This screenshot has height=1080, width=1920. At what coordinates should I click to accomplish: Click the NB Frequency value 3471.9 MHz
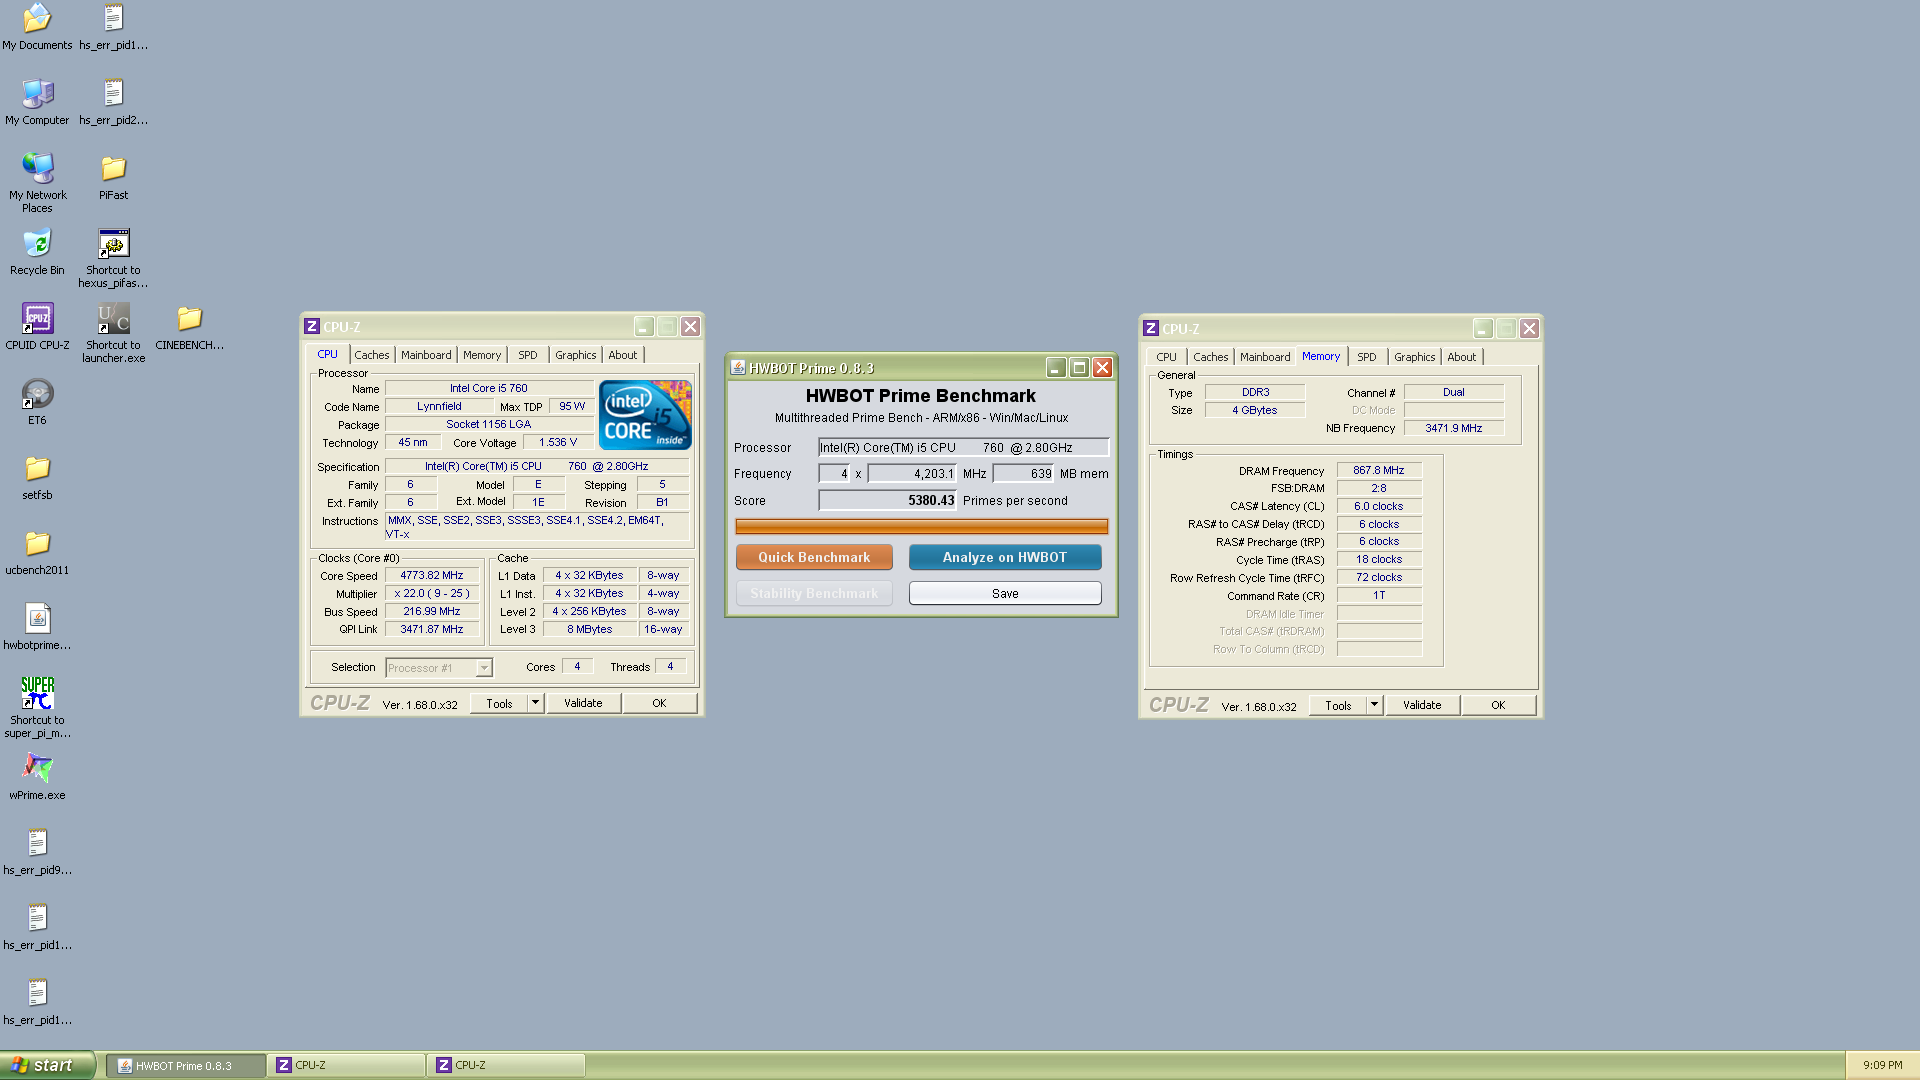click(x=1454, y=428)
